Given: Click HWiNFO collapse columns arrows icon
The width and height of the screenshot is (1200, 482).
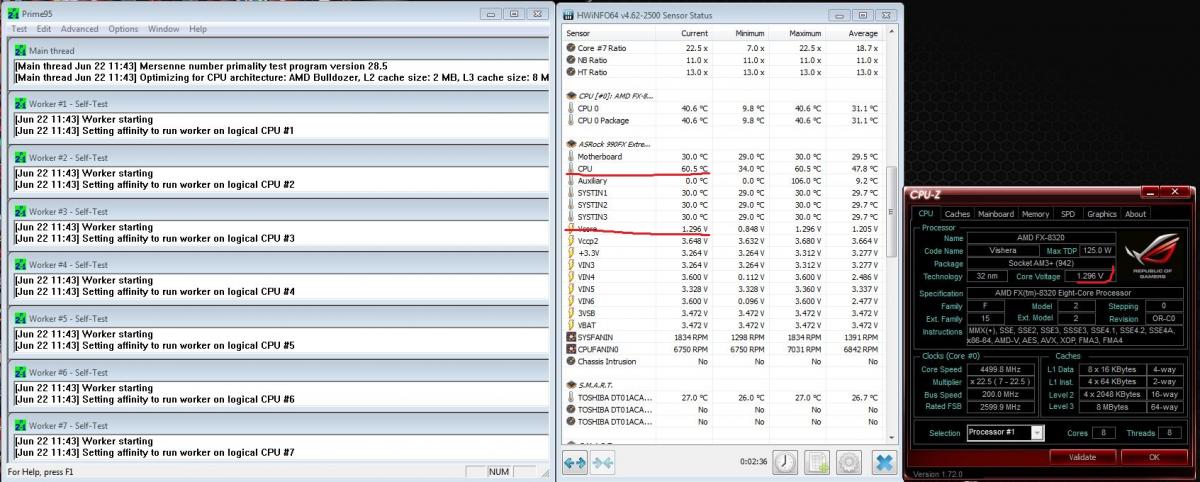Looking at the screenshot, I should (603, 462).
